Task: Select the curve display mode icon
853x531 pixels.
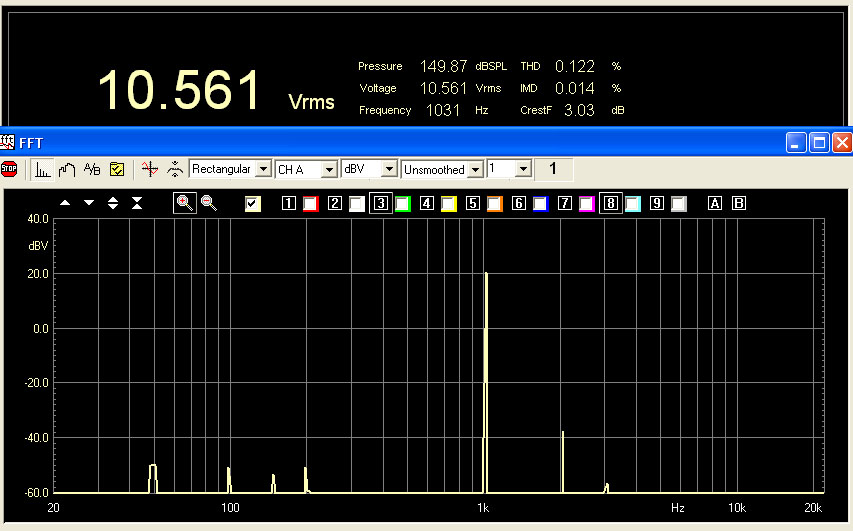Action: (x=67, y=169)
